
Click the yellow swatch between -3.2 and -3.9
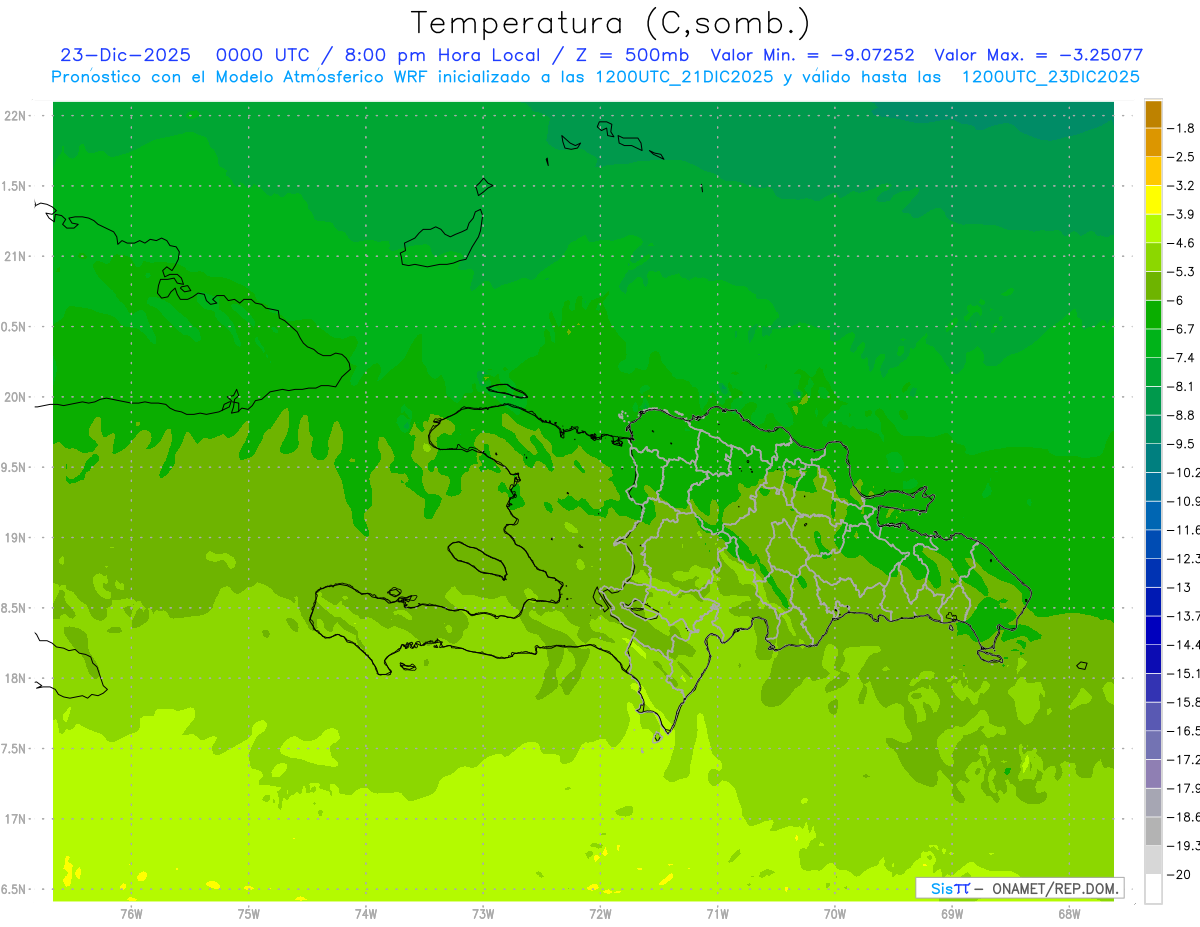(1153, 200)
